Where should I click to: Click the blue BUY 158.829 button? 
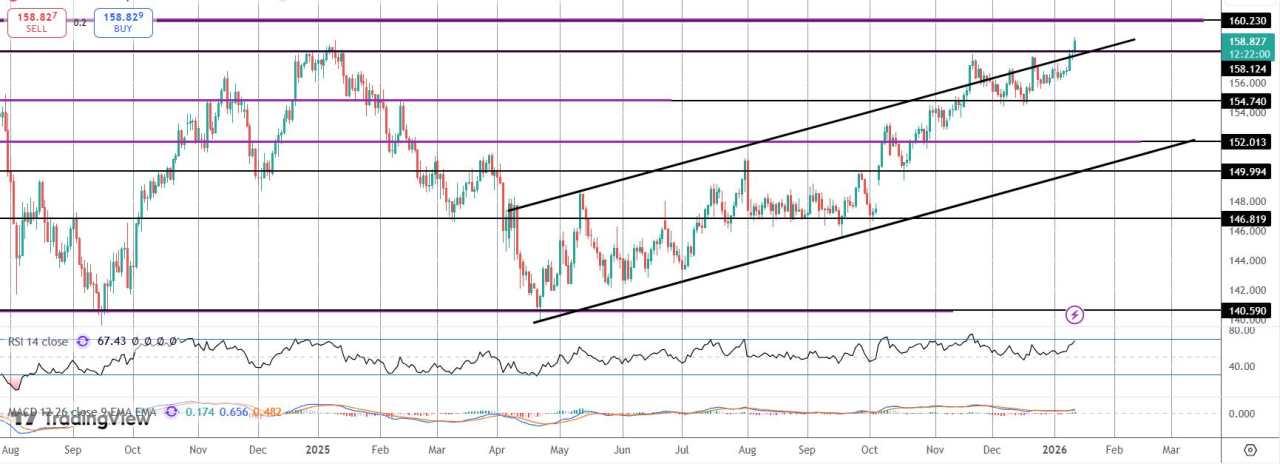coord(124,23)
